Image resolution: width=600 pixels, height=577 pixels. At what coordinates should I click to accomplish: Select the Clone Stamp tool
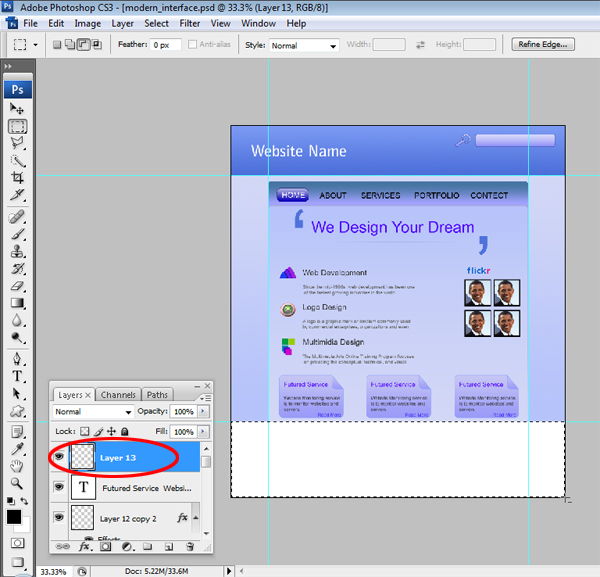pyautogui.click(x=17, y=251)
